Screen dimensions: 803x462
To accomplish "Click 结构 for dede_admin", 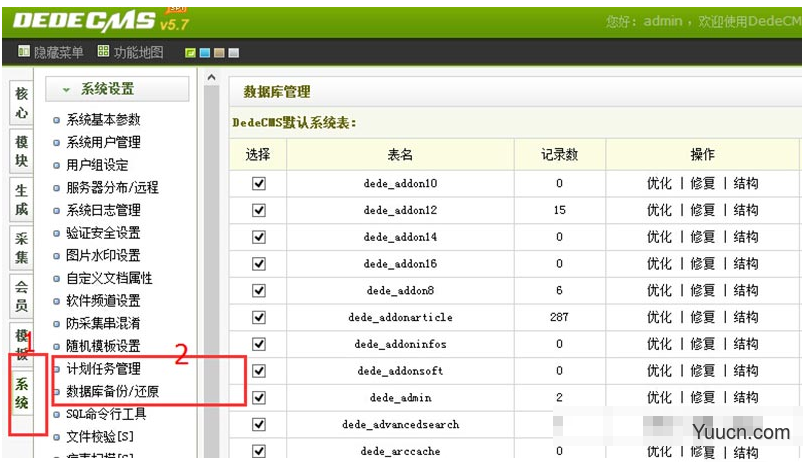I will coord(746,397).
